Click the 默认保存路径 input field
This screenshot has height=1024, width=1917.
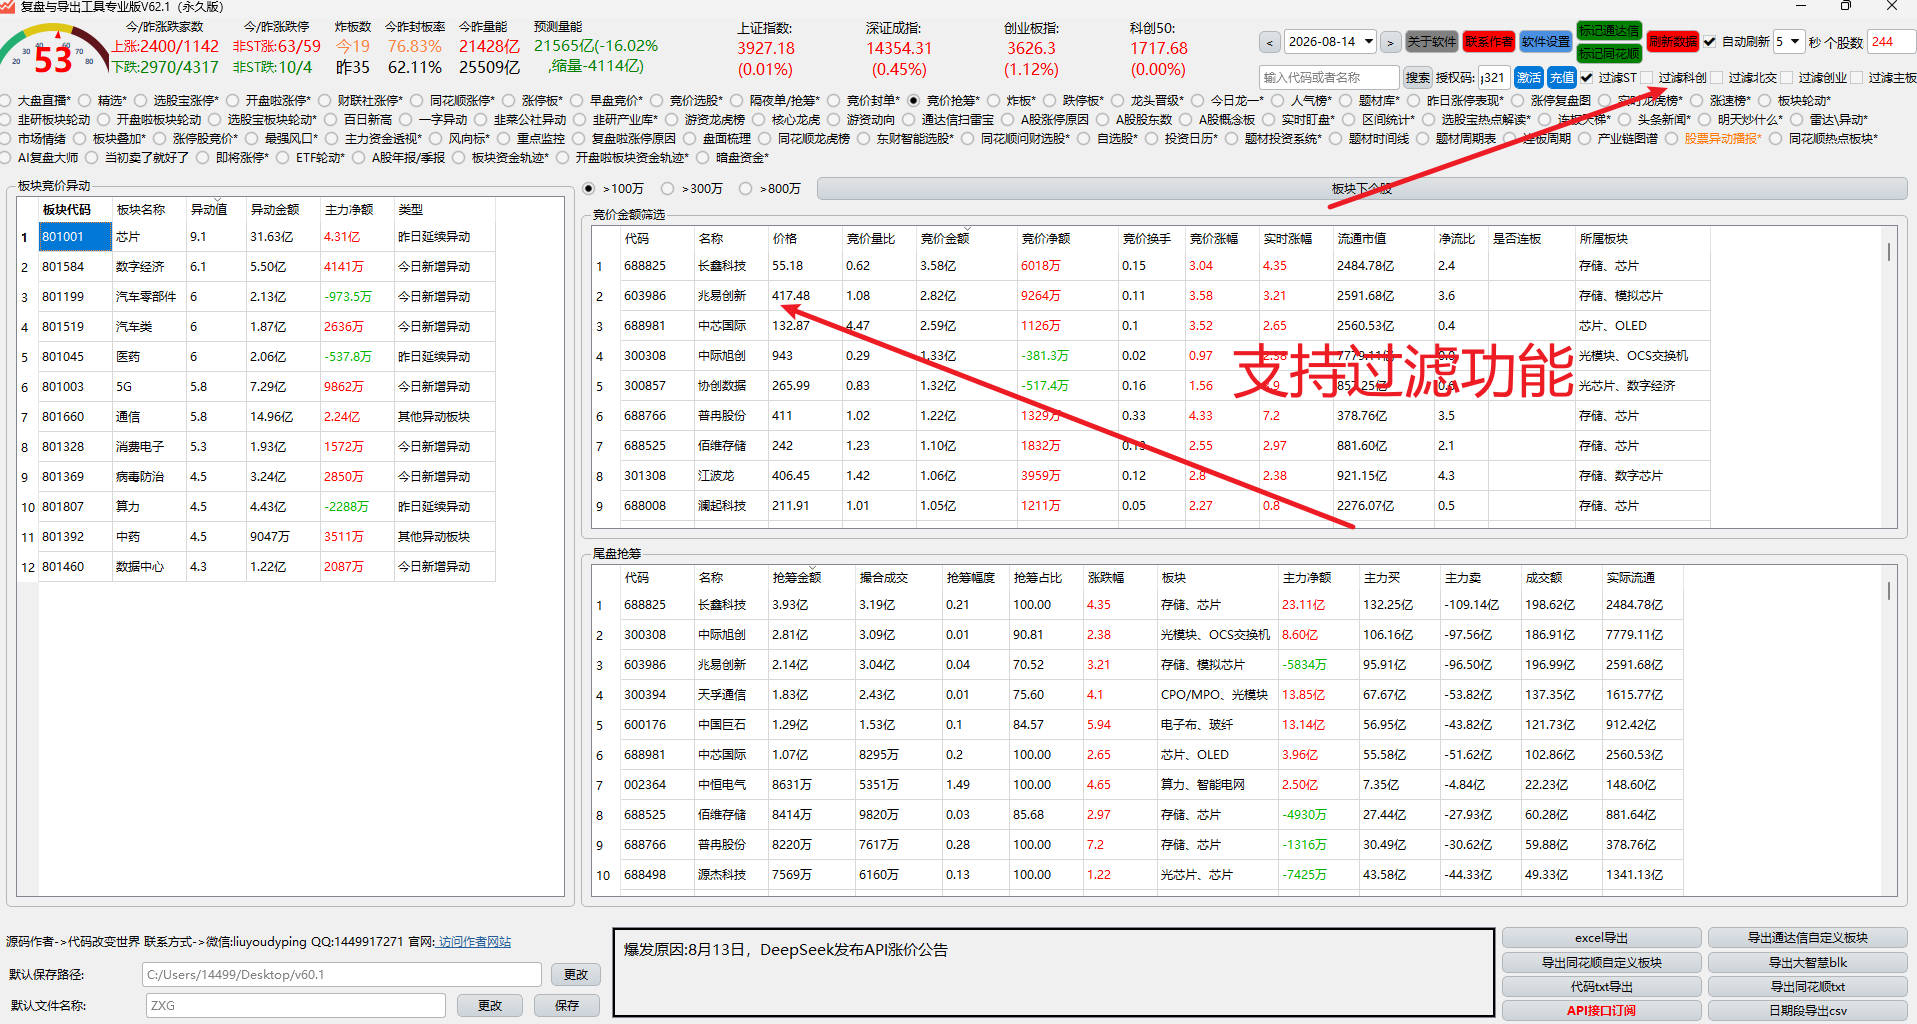pyautogui.click(x=342, y=974)
